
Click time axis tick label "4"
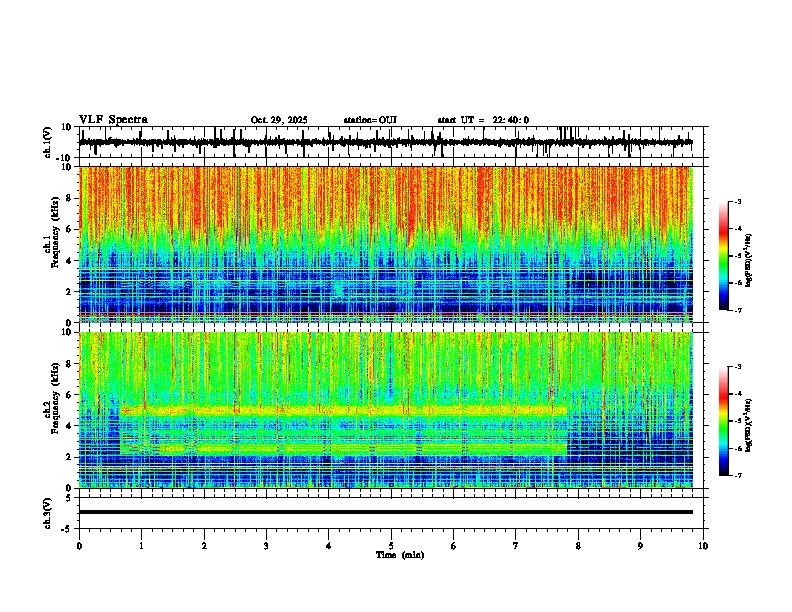[328, 546]
